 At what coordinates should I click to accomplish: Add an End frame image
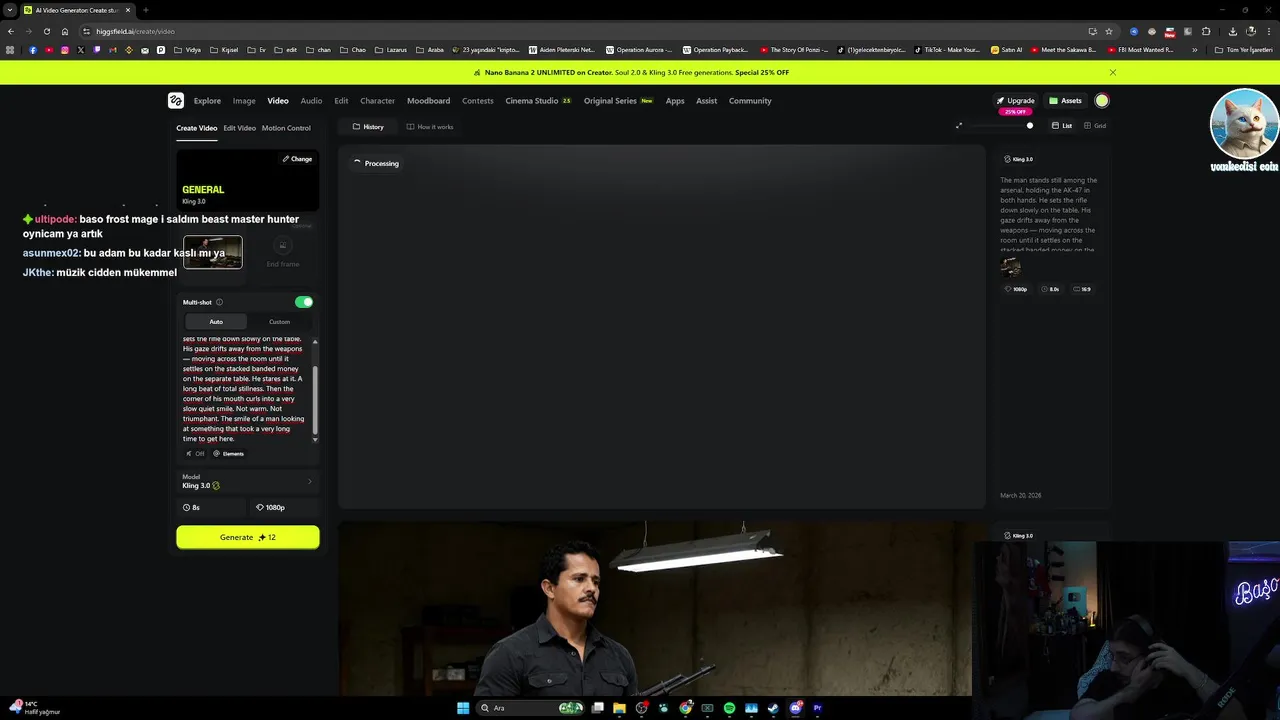(282, 253)
